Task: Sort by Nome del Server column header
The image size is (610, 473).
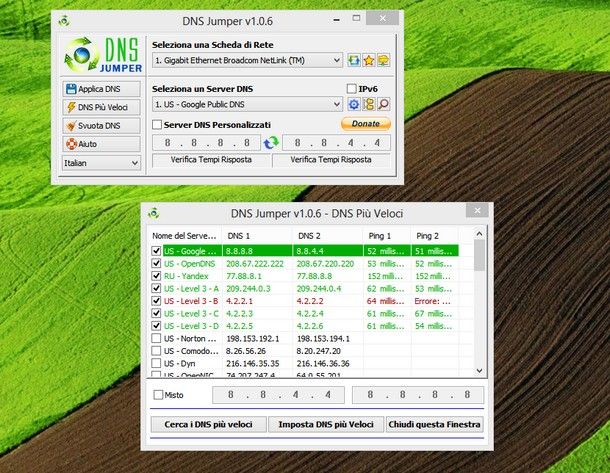Action: 184,236
